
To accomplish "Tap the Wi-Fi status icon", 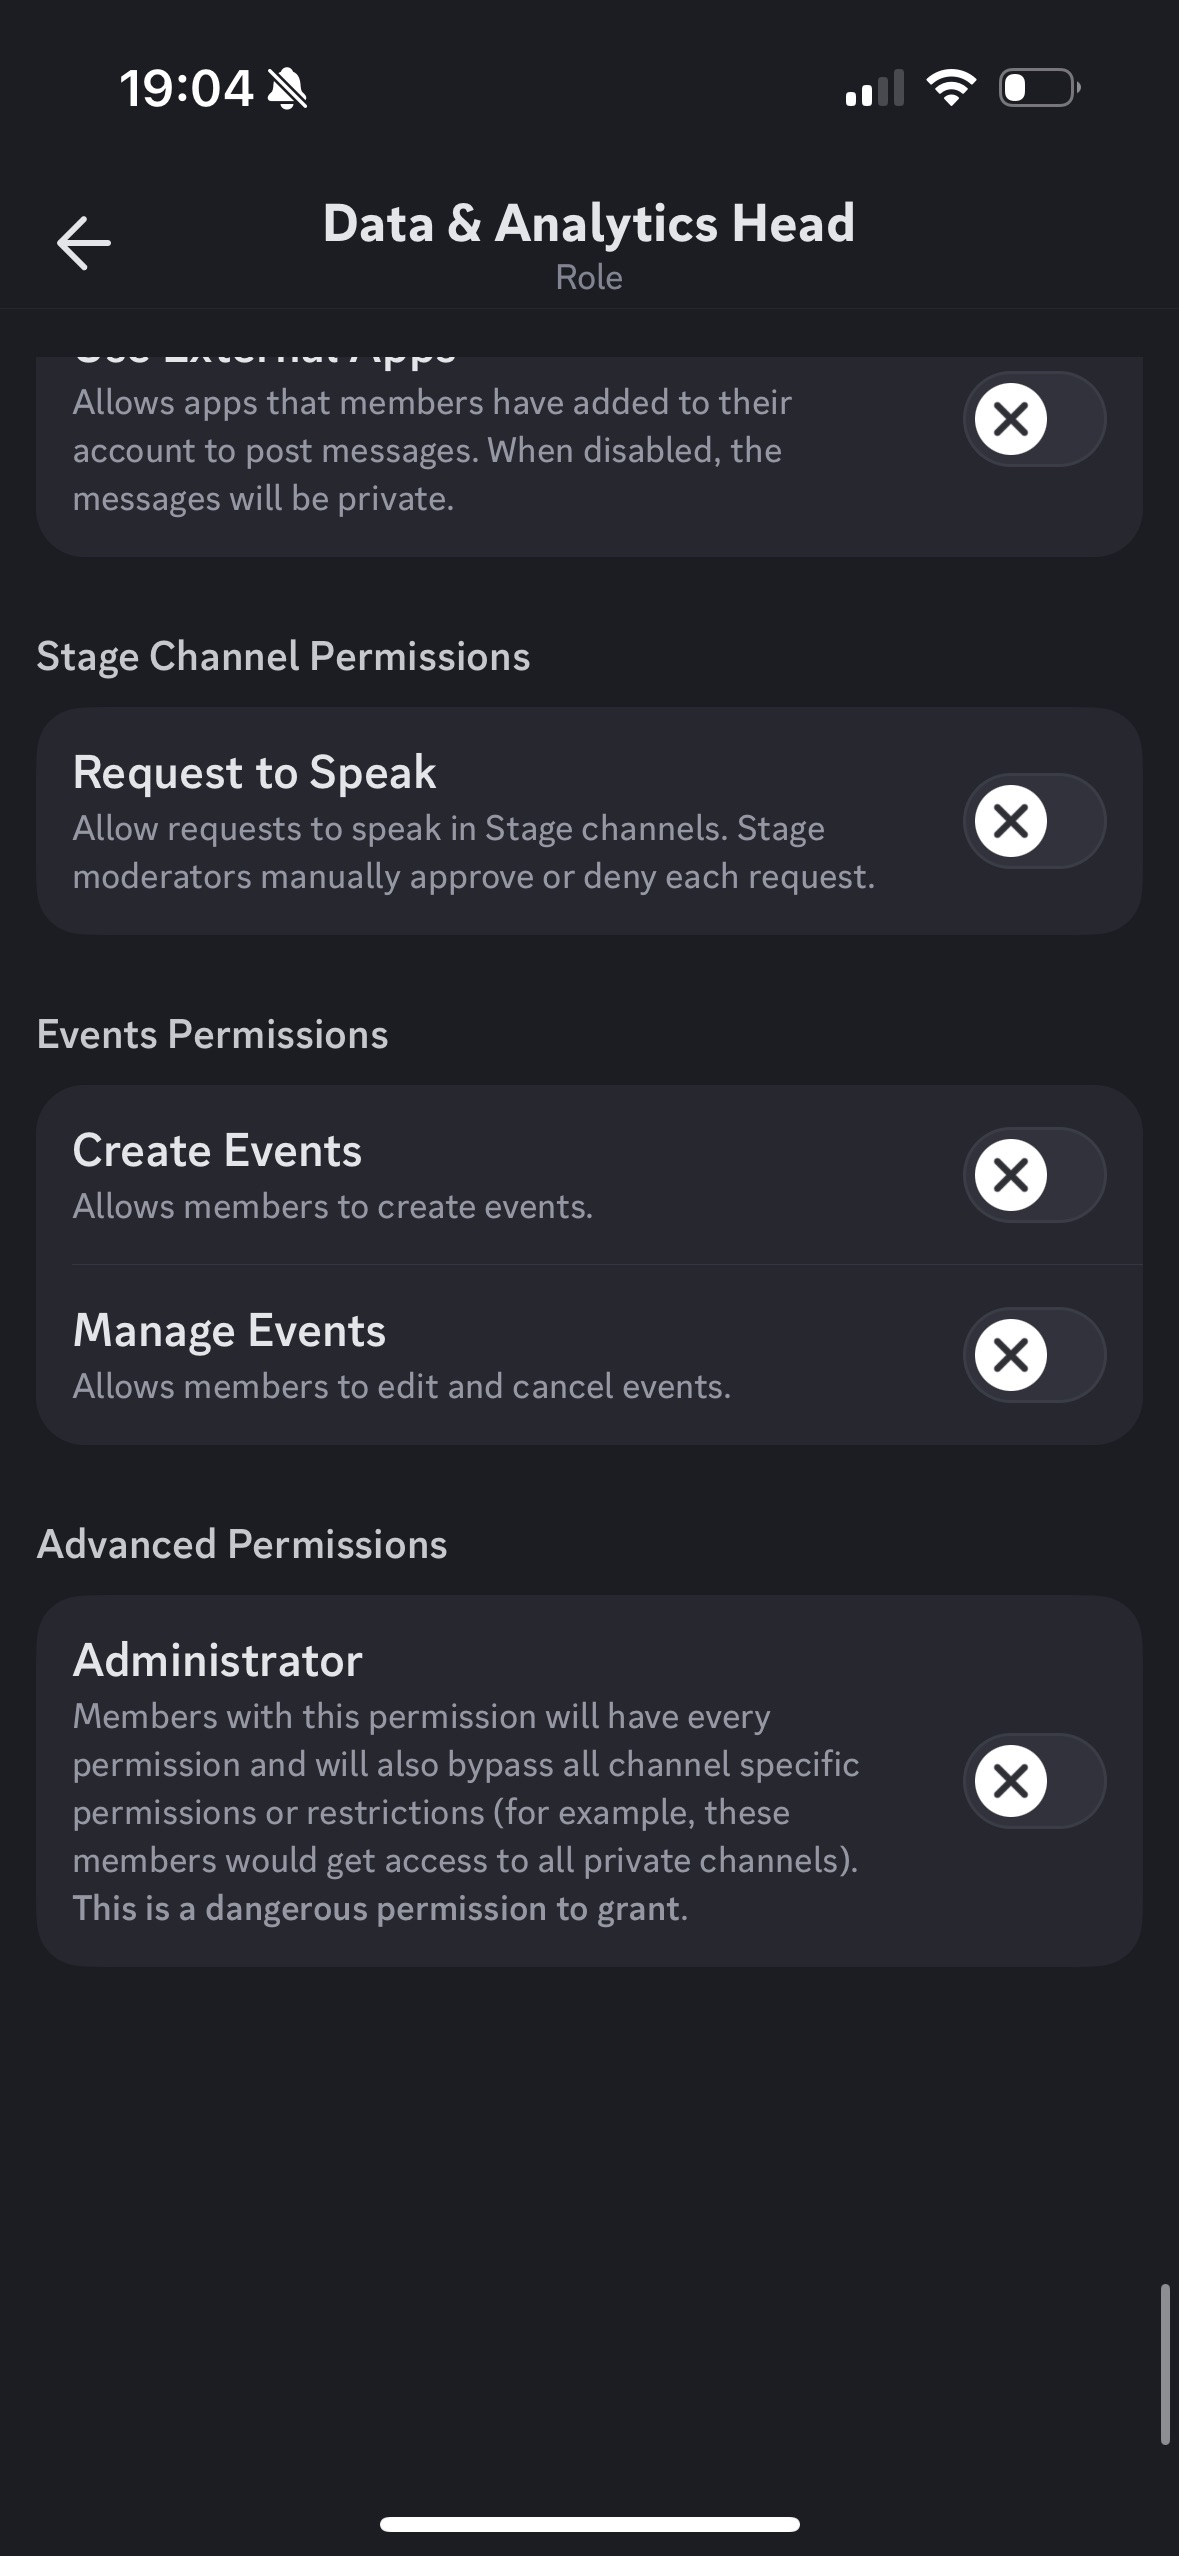I will [x=951, y=88].
